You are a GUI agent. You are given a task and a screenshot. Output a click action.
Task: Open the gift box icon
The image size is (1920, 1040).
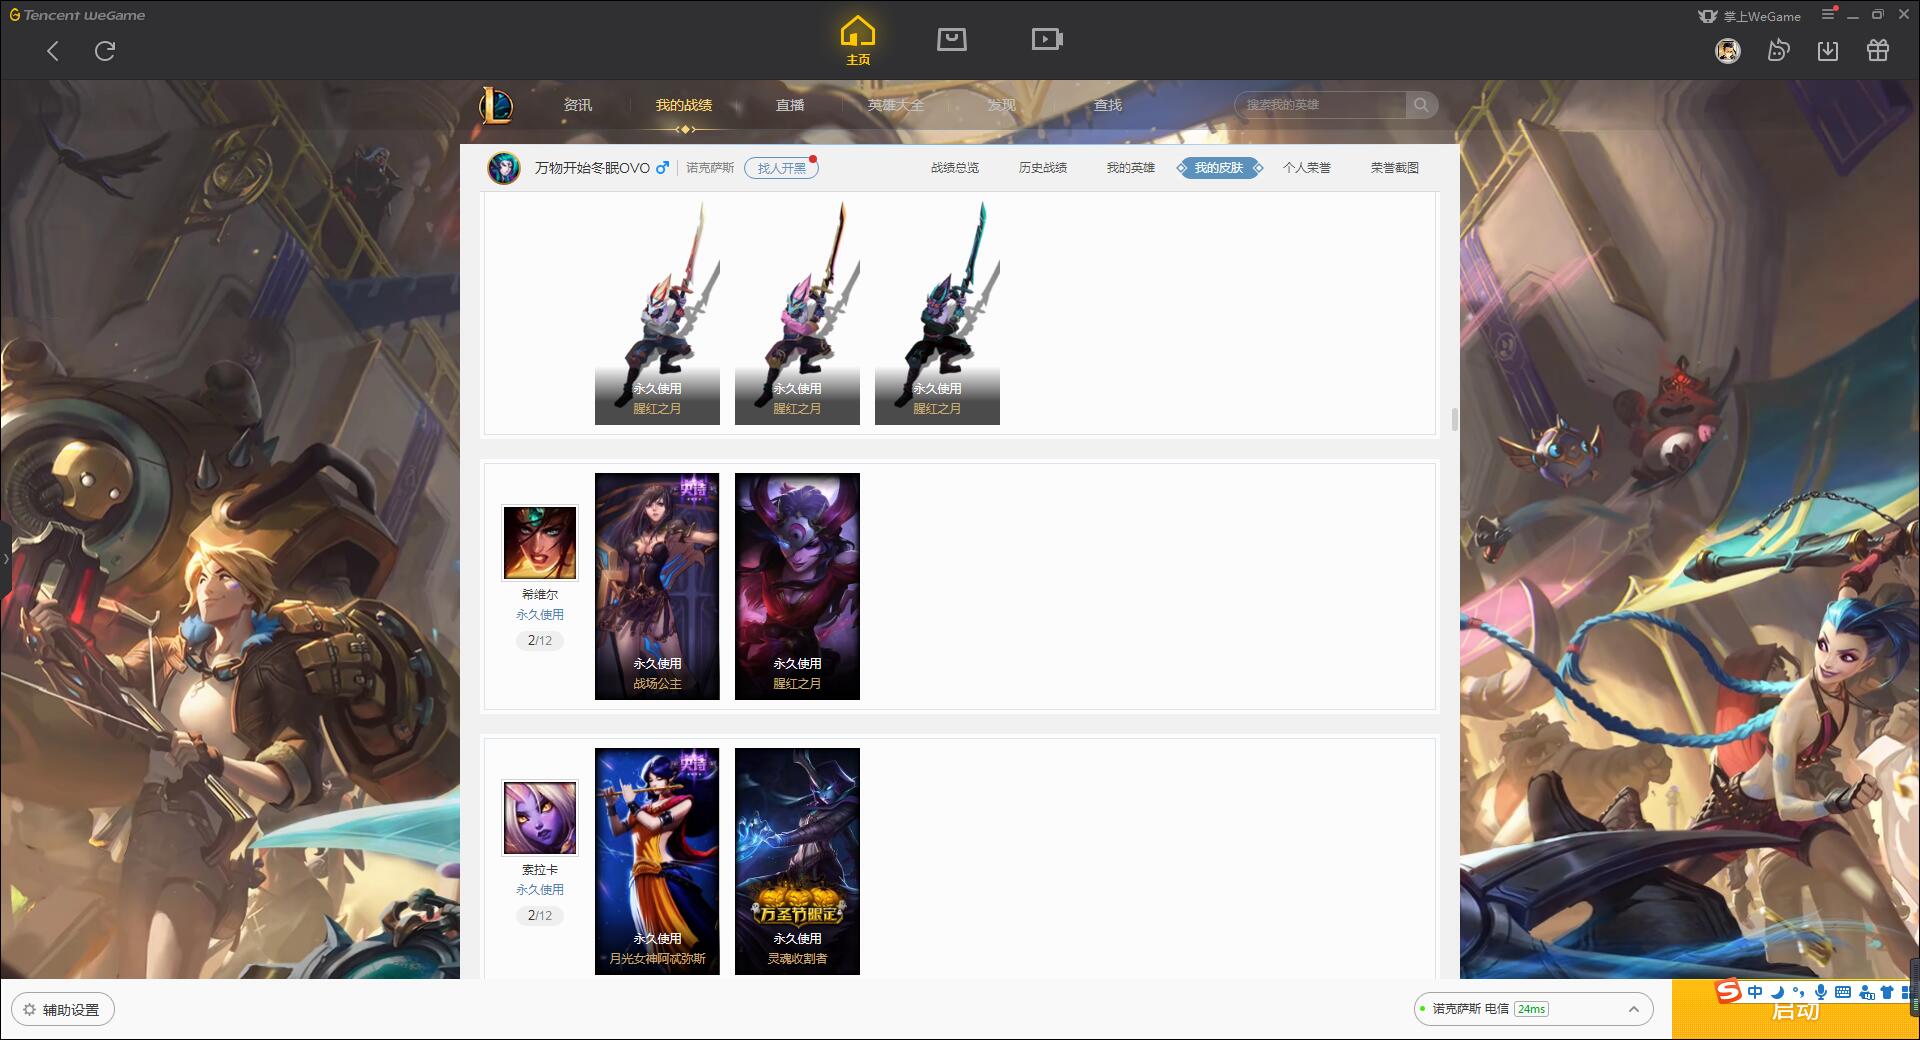coord(1878,50)
